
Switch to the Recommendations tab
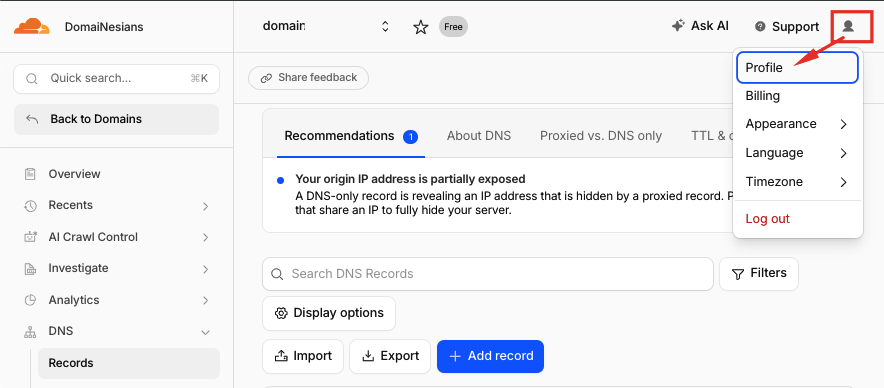pos(351,136)
